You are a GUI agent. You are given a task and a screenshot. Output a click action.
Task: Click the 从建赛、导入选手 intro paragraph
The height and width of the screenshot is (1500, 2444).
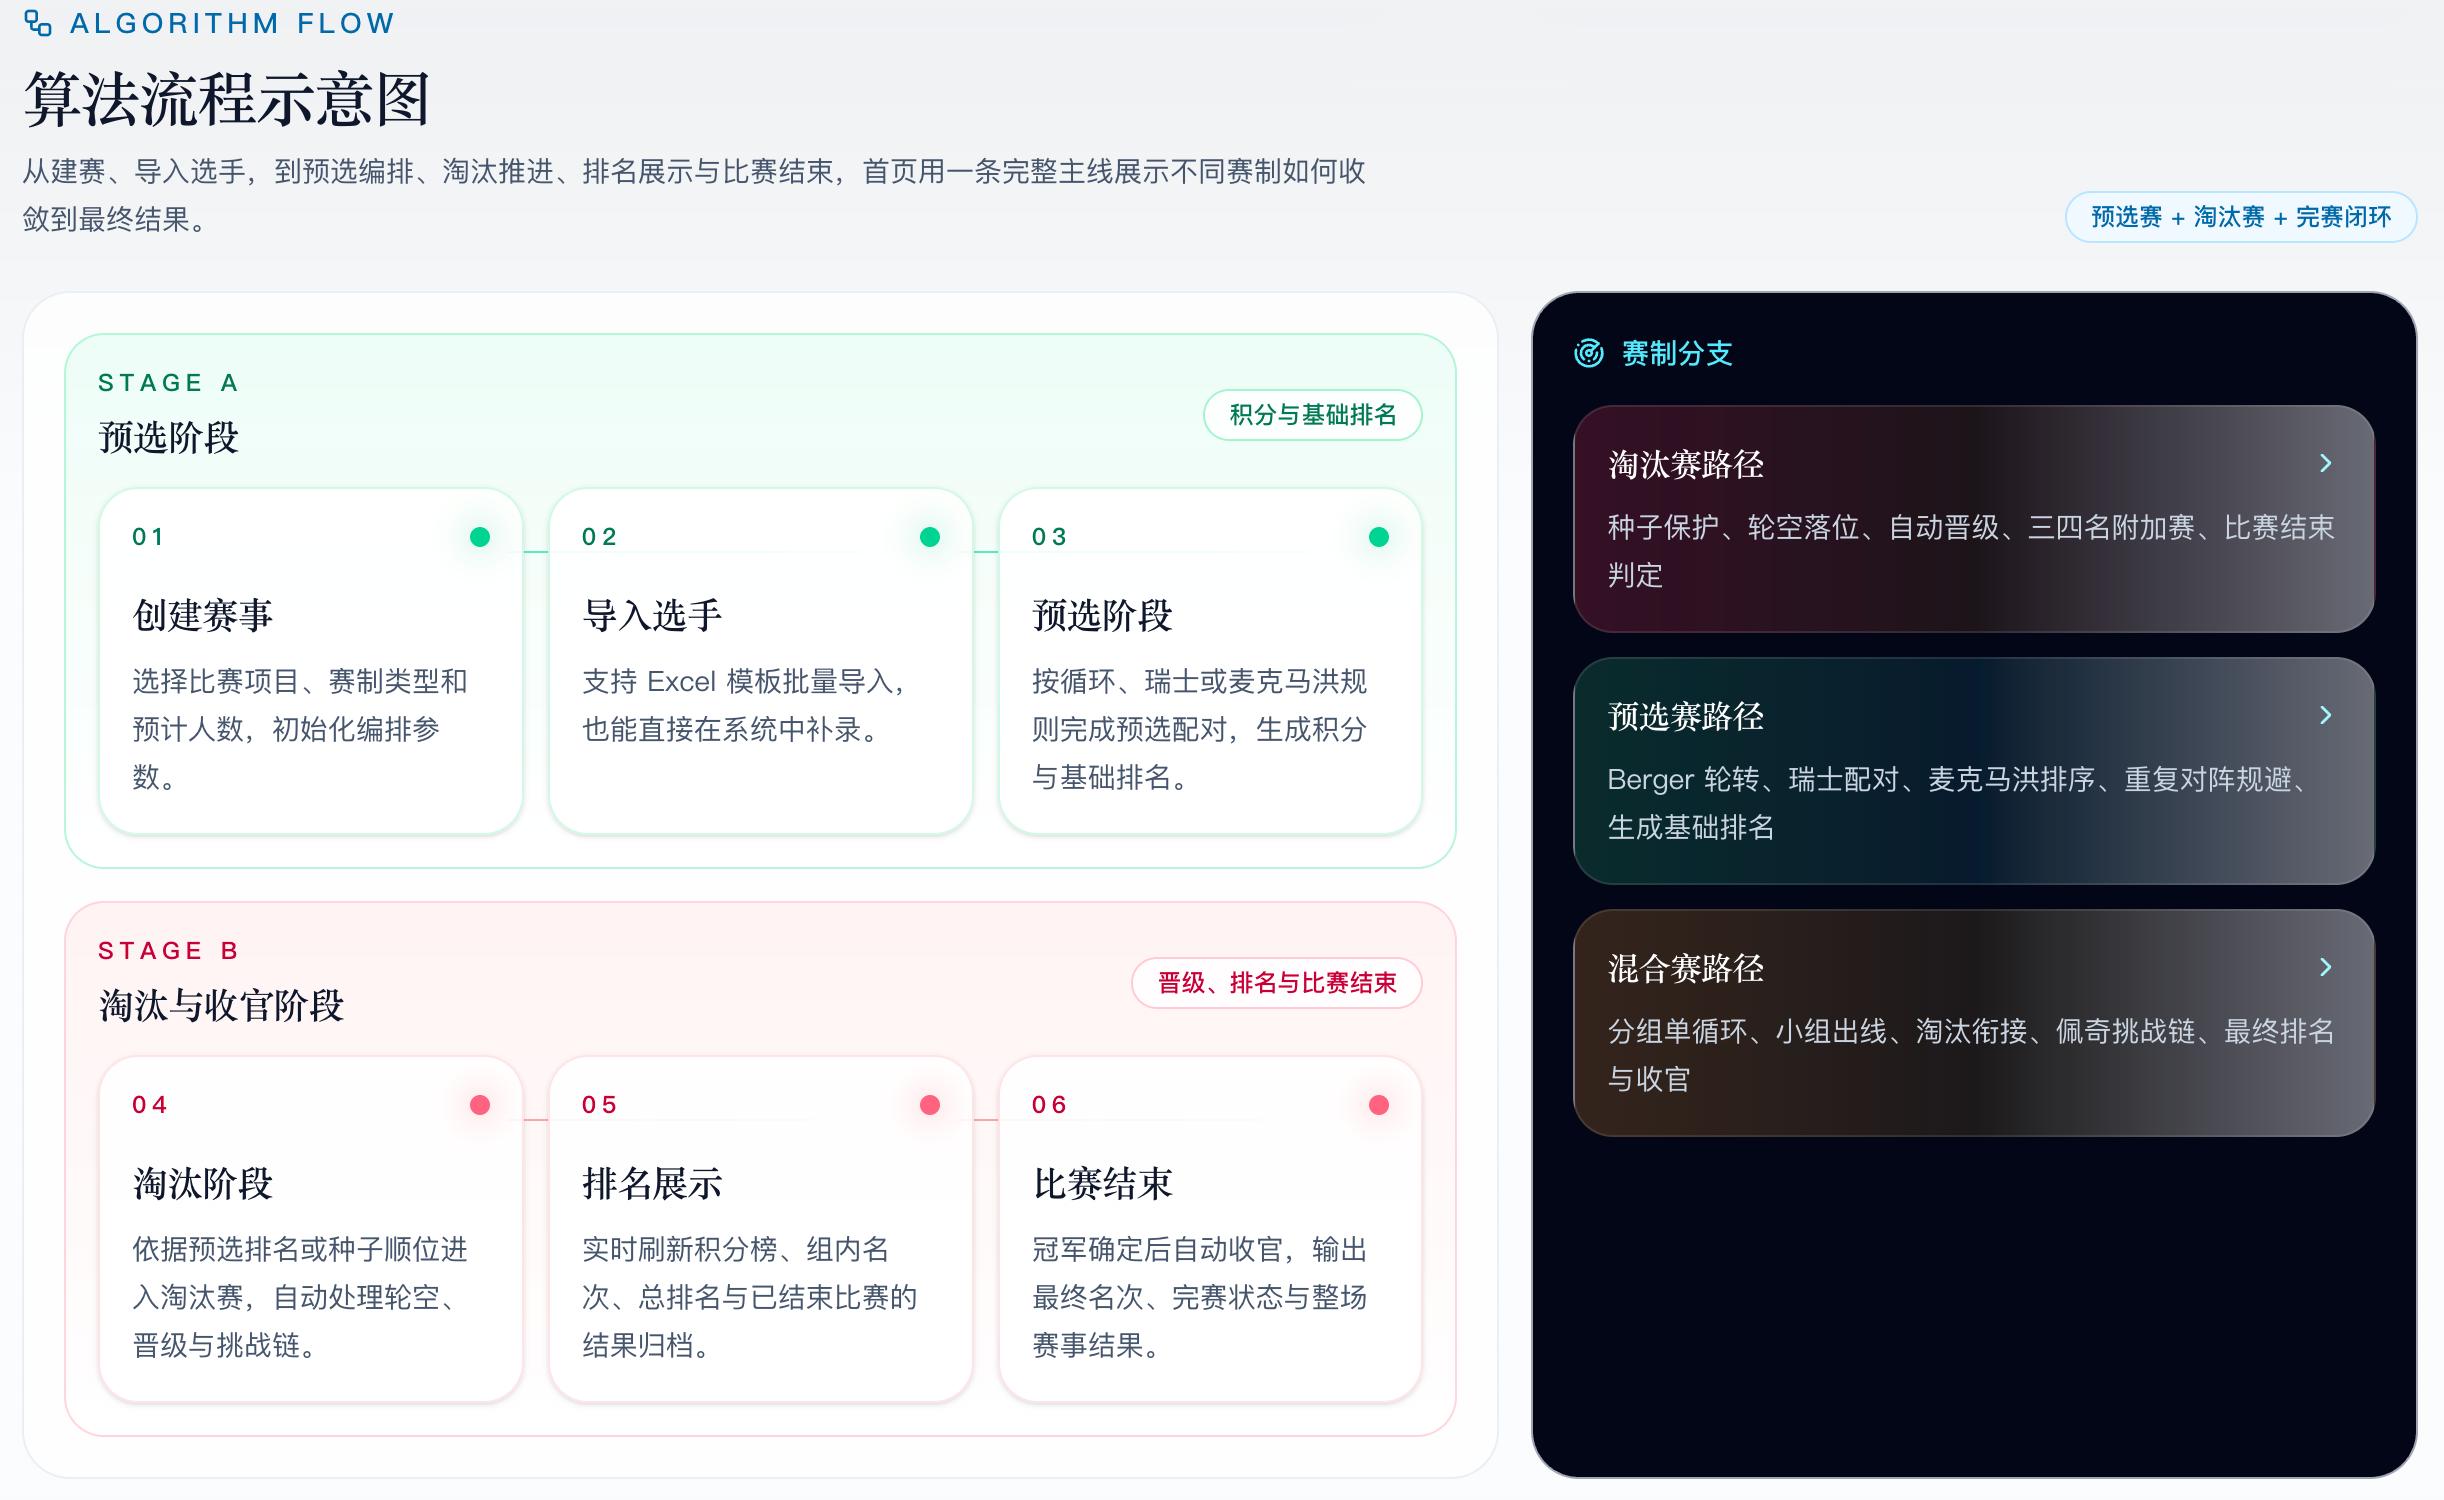(x=694, y=195)
